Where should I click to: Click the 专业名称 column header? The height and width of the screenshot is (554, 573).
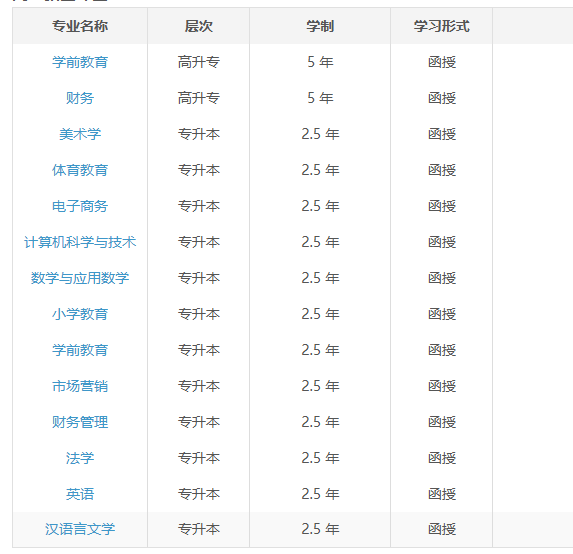click(80, 26)
